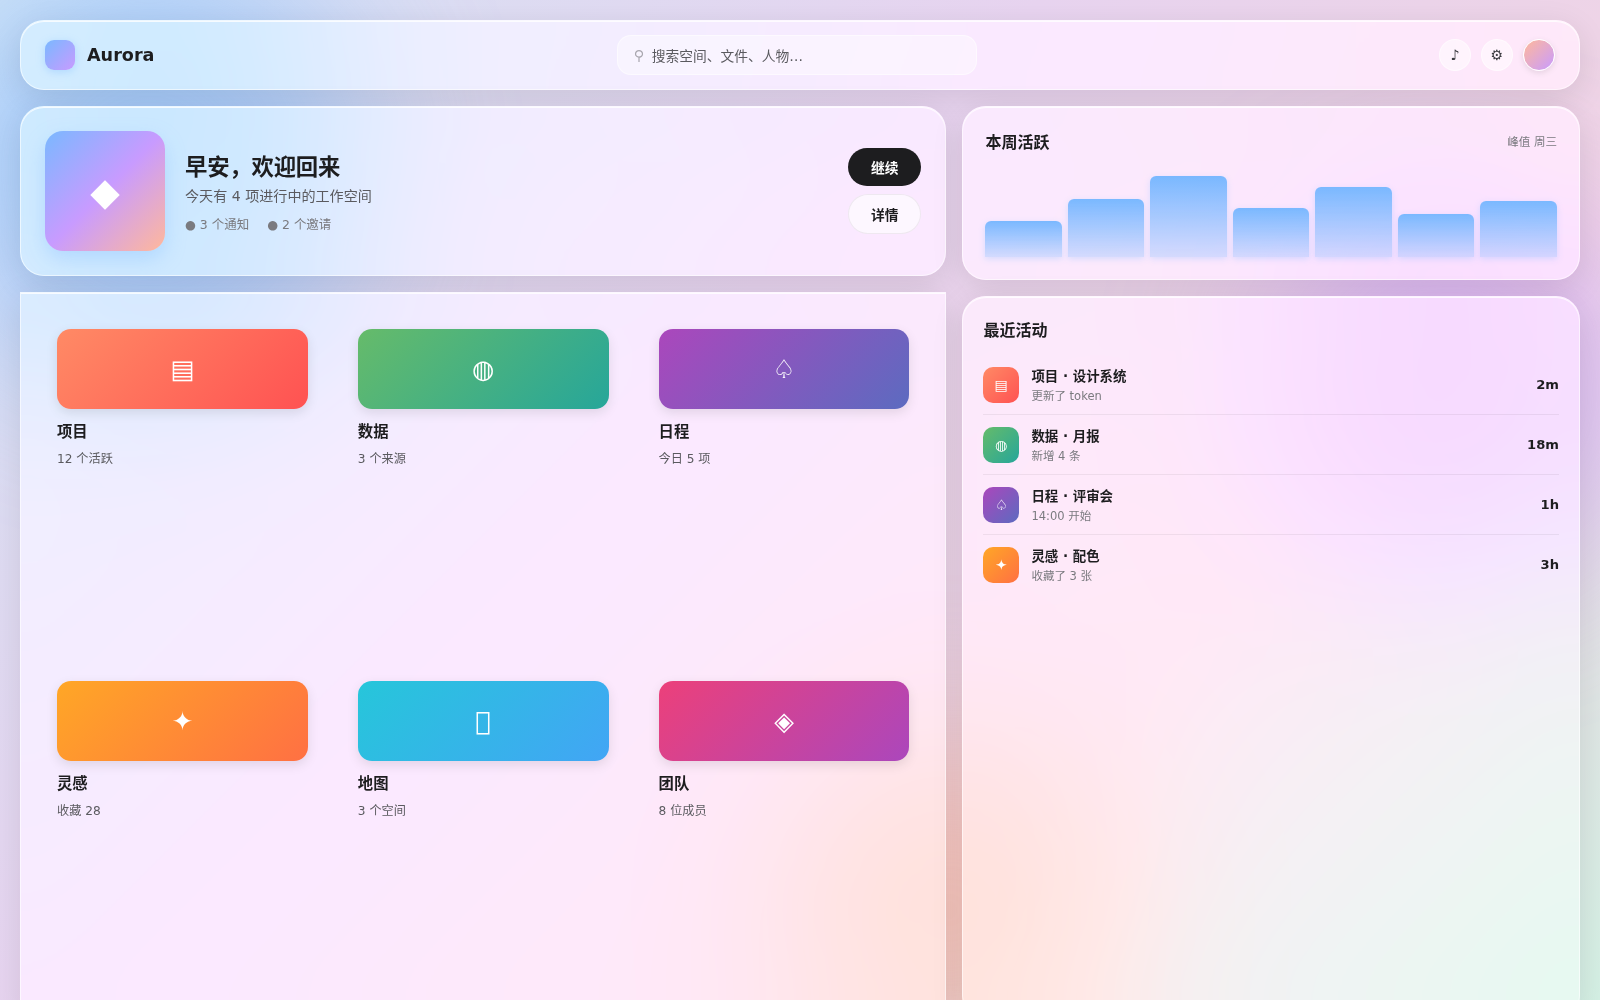Click the 团队 card title
The width and height of the screenshot is (1600, 1000).
pyautogui.click(x=674, y=784)
